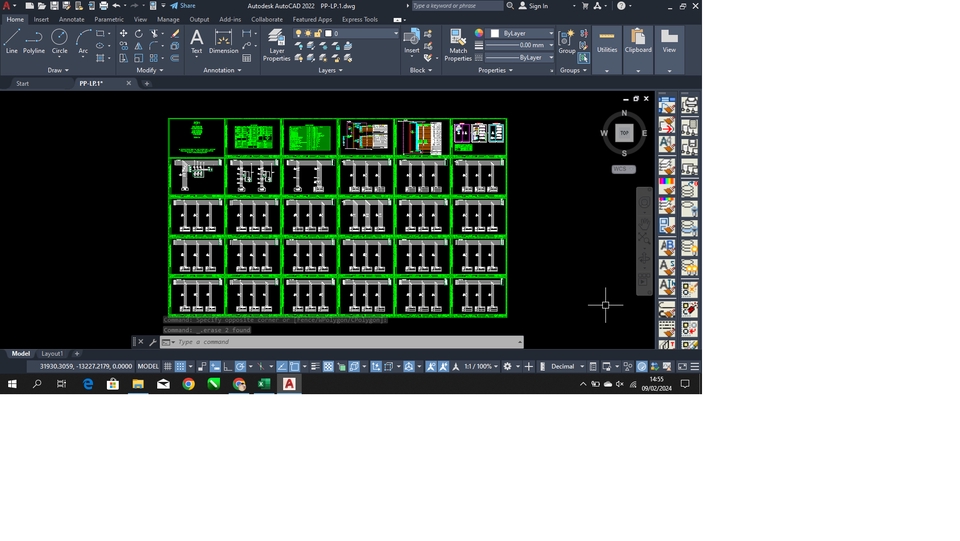Screen dimensions: 960x541
Task: Open the Express Tools ribbon tab
Action: 360,20
